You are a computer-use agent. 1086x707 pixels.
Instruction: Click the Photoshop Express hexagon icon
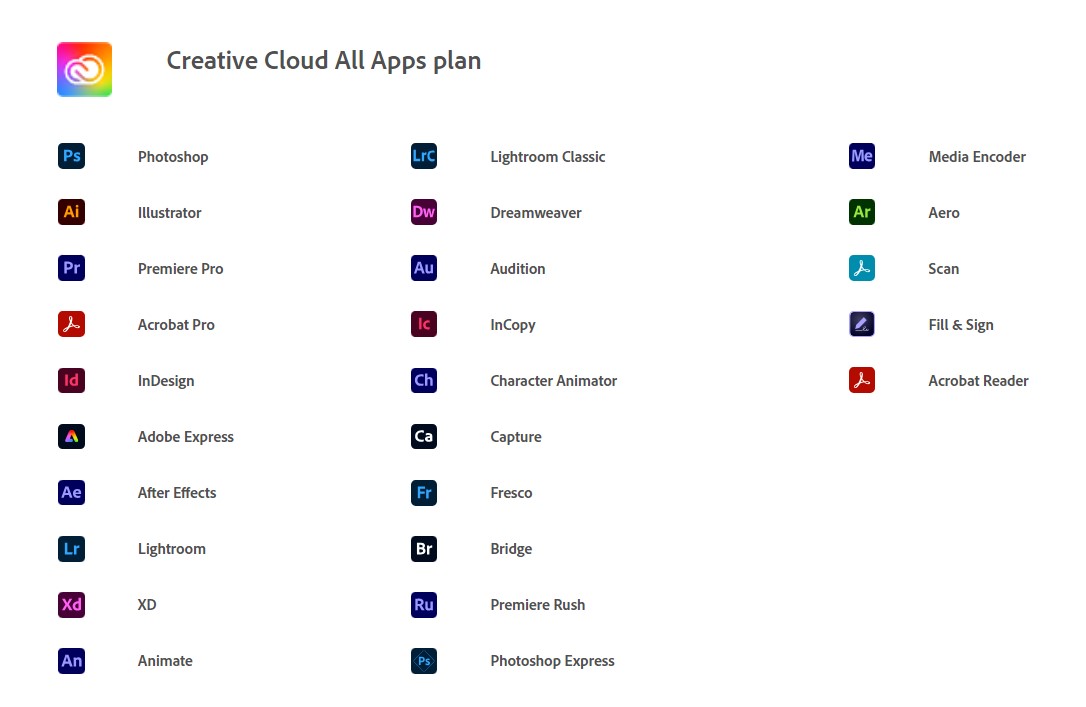point(424,661)
